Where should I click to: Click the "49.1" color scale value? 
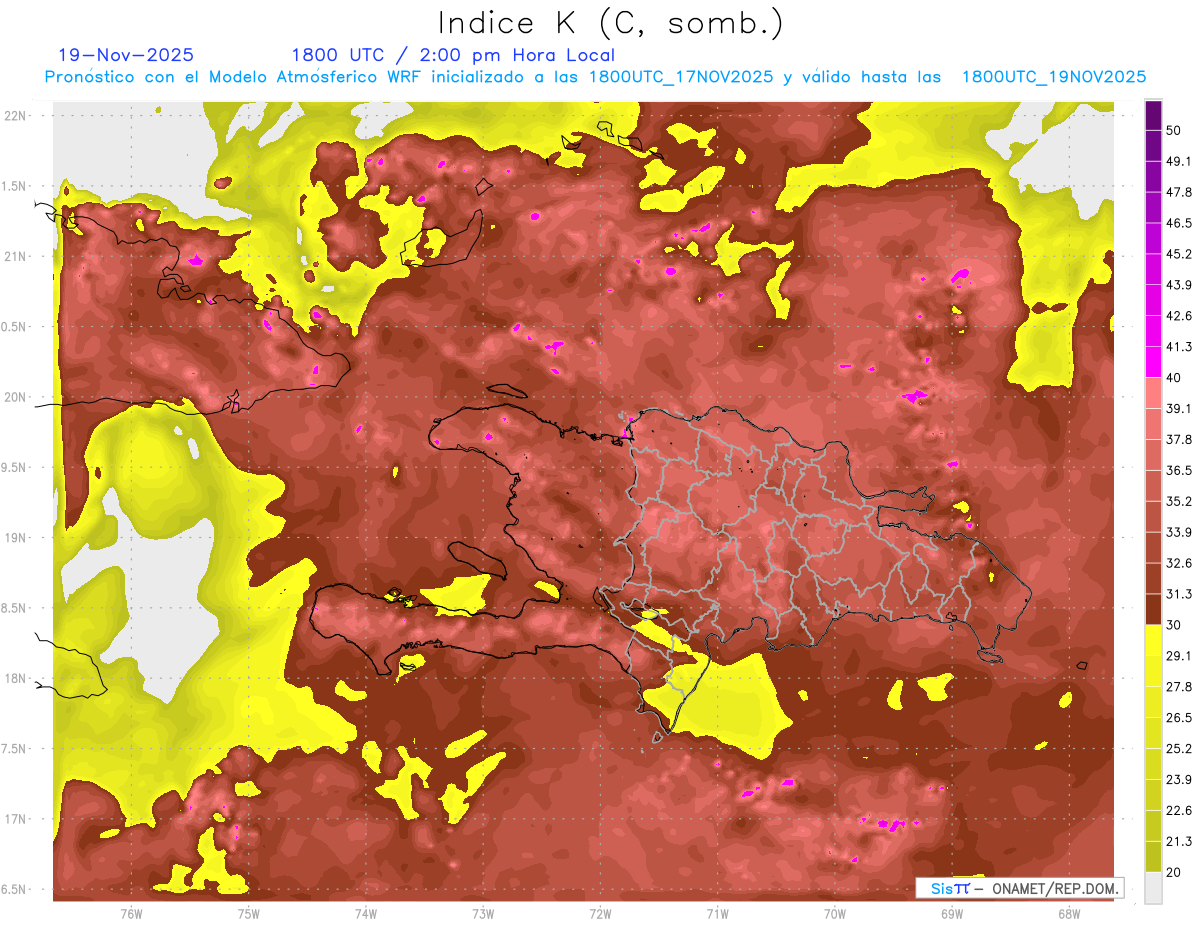(x=1179, y=161)
